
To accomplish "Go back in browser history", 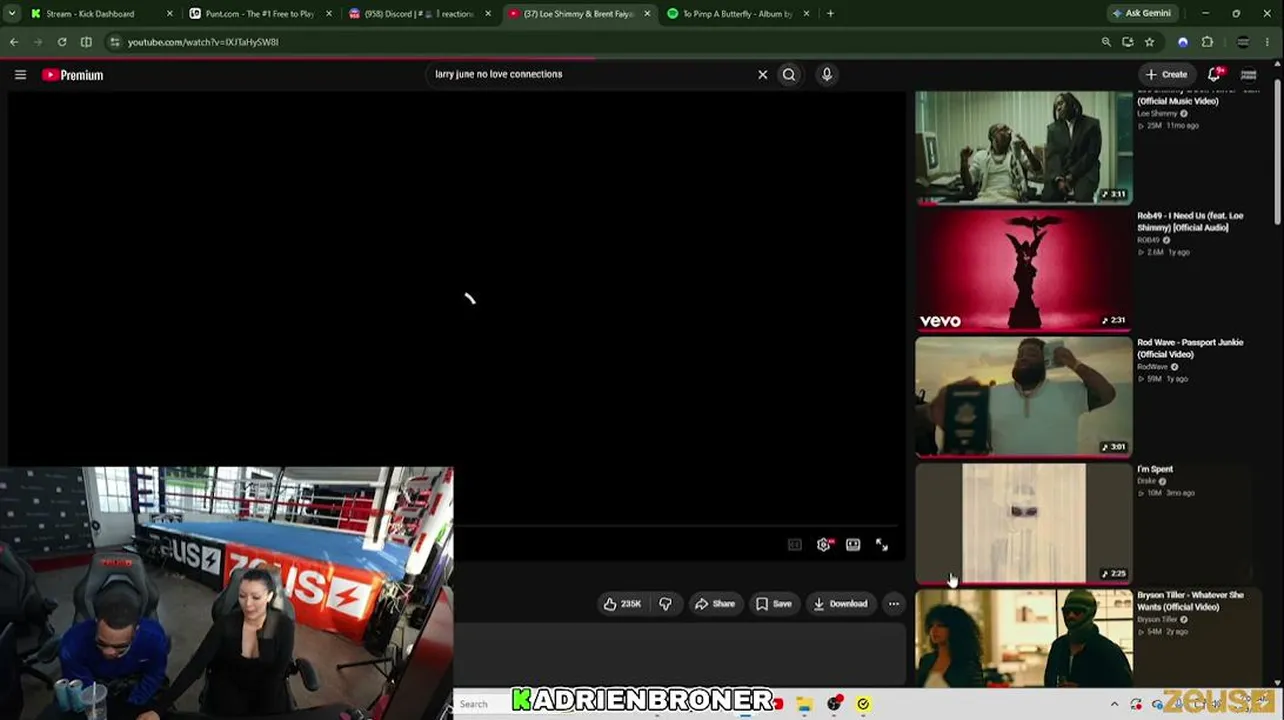I will pos(14,42).
